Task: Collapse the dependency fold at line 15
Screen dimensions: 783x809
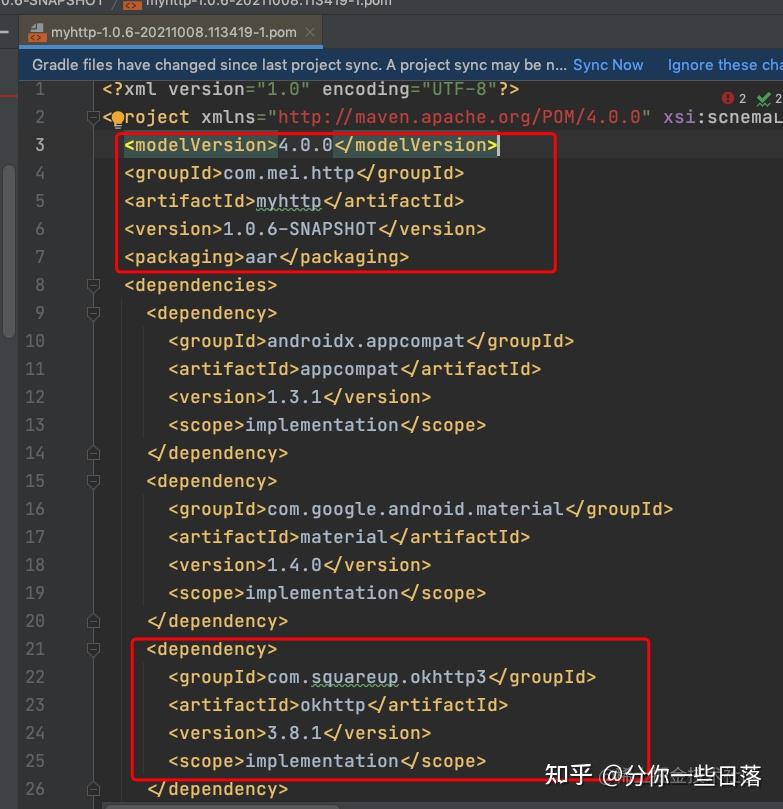Action: tap(93, 481)
